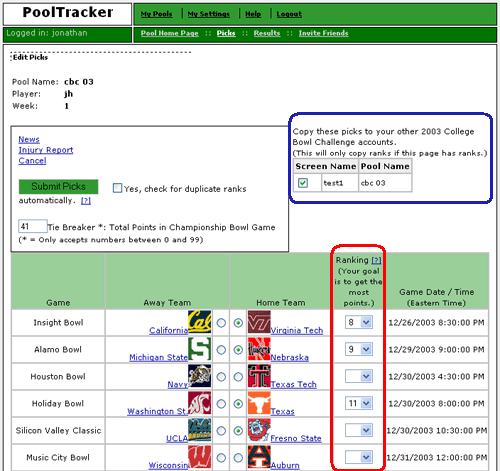Open the Auburn team link
The height and width of the screenshot is (471, 500).
click(x=285, y=465)
